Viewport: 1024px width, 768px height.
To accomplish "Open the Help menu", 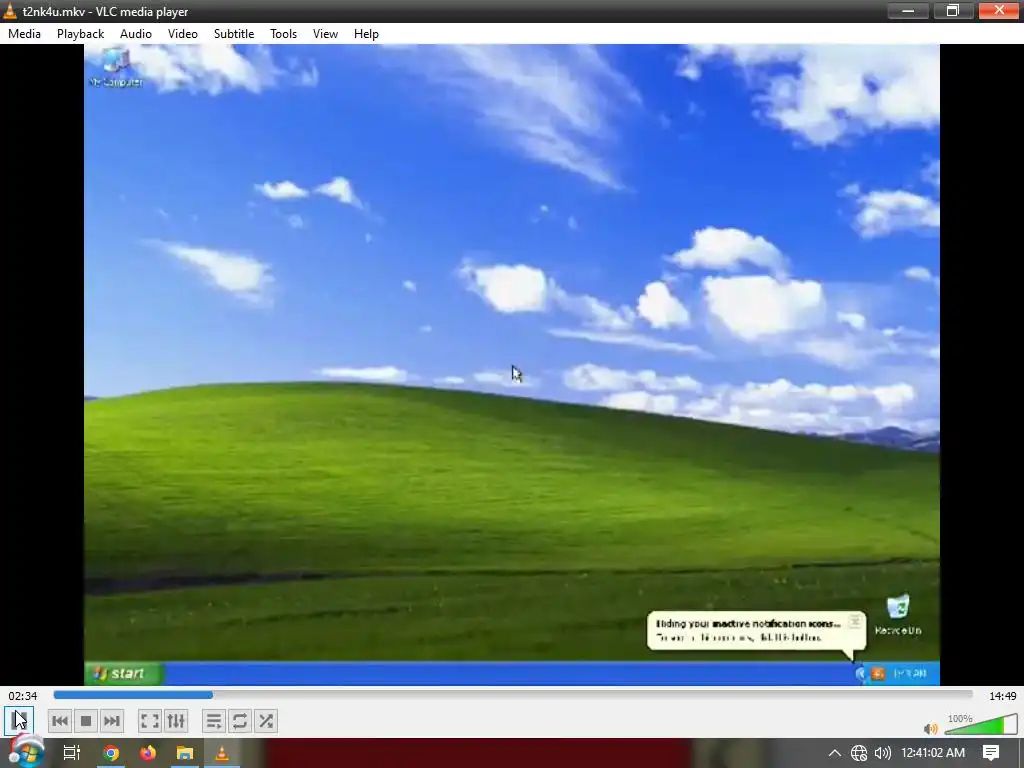I will [366, 34].
